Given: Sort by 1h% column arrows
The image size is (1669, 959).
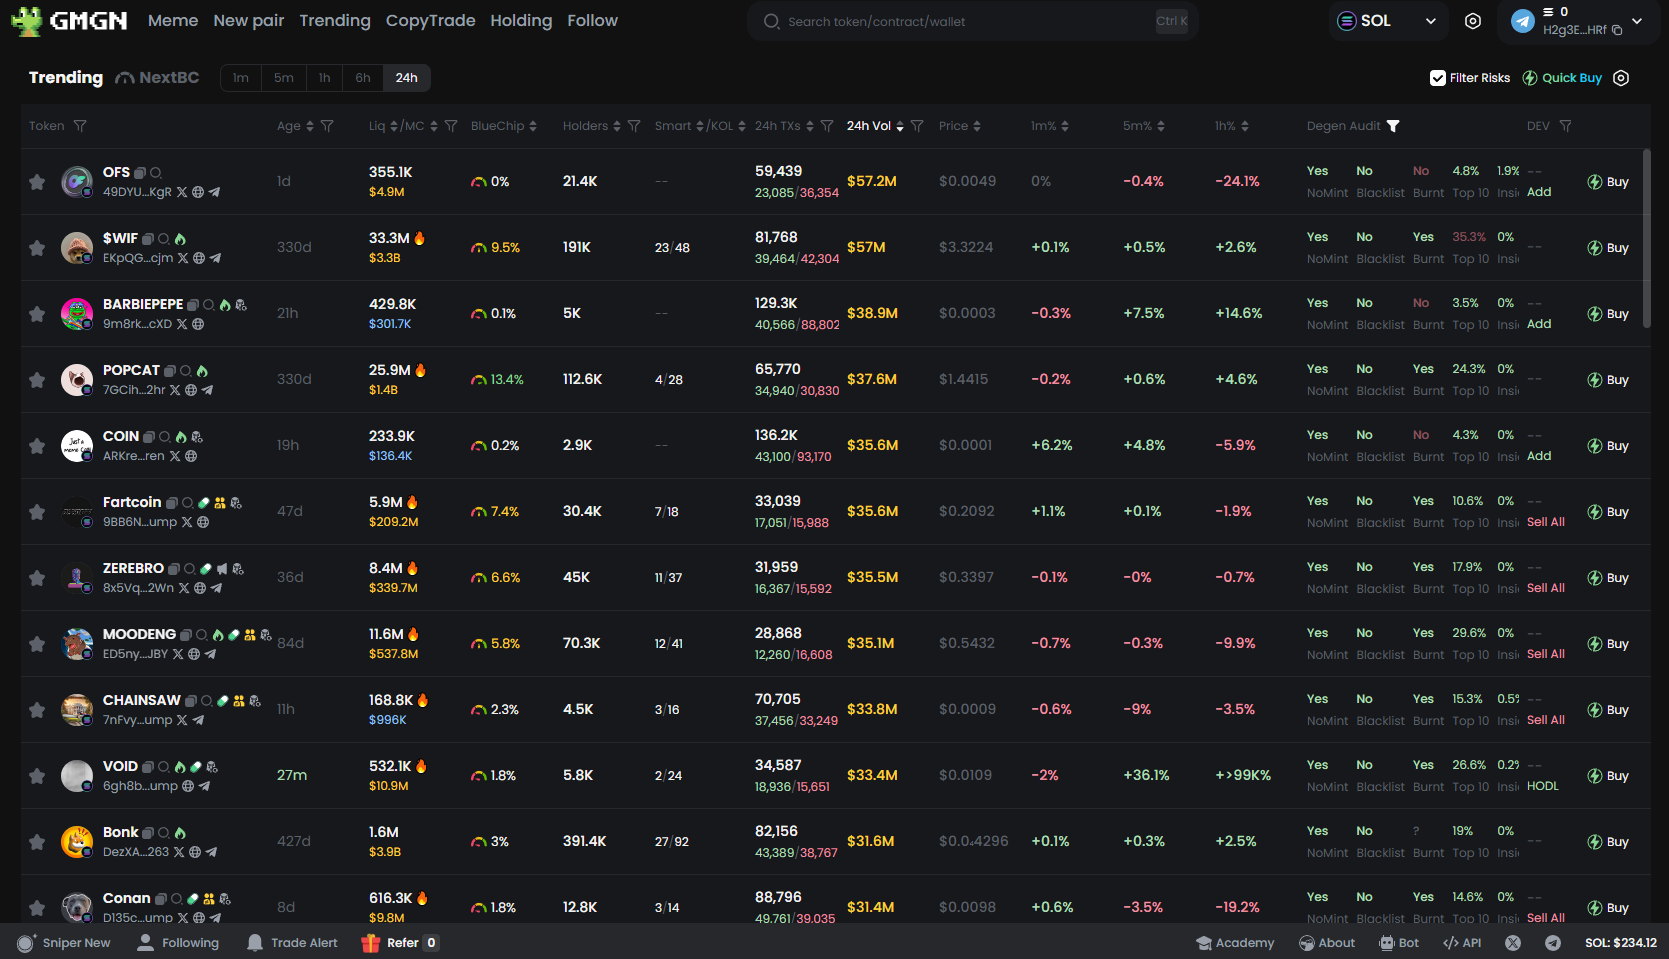Looking at the screenshot, I should pyautogui.click(x=1245, y=126).
